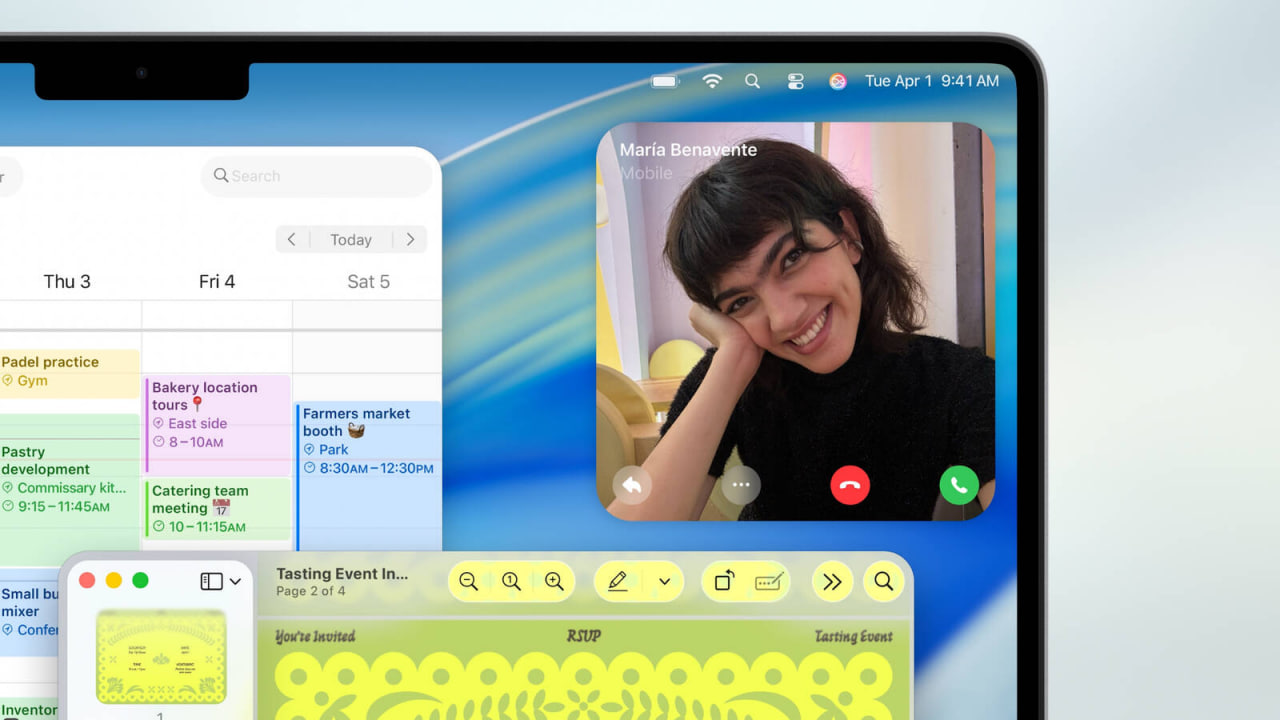1280x720 pixels.
Task: Expand hidden toolbar items with double chevron
Action: tap(832, 581)
